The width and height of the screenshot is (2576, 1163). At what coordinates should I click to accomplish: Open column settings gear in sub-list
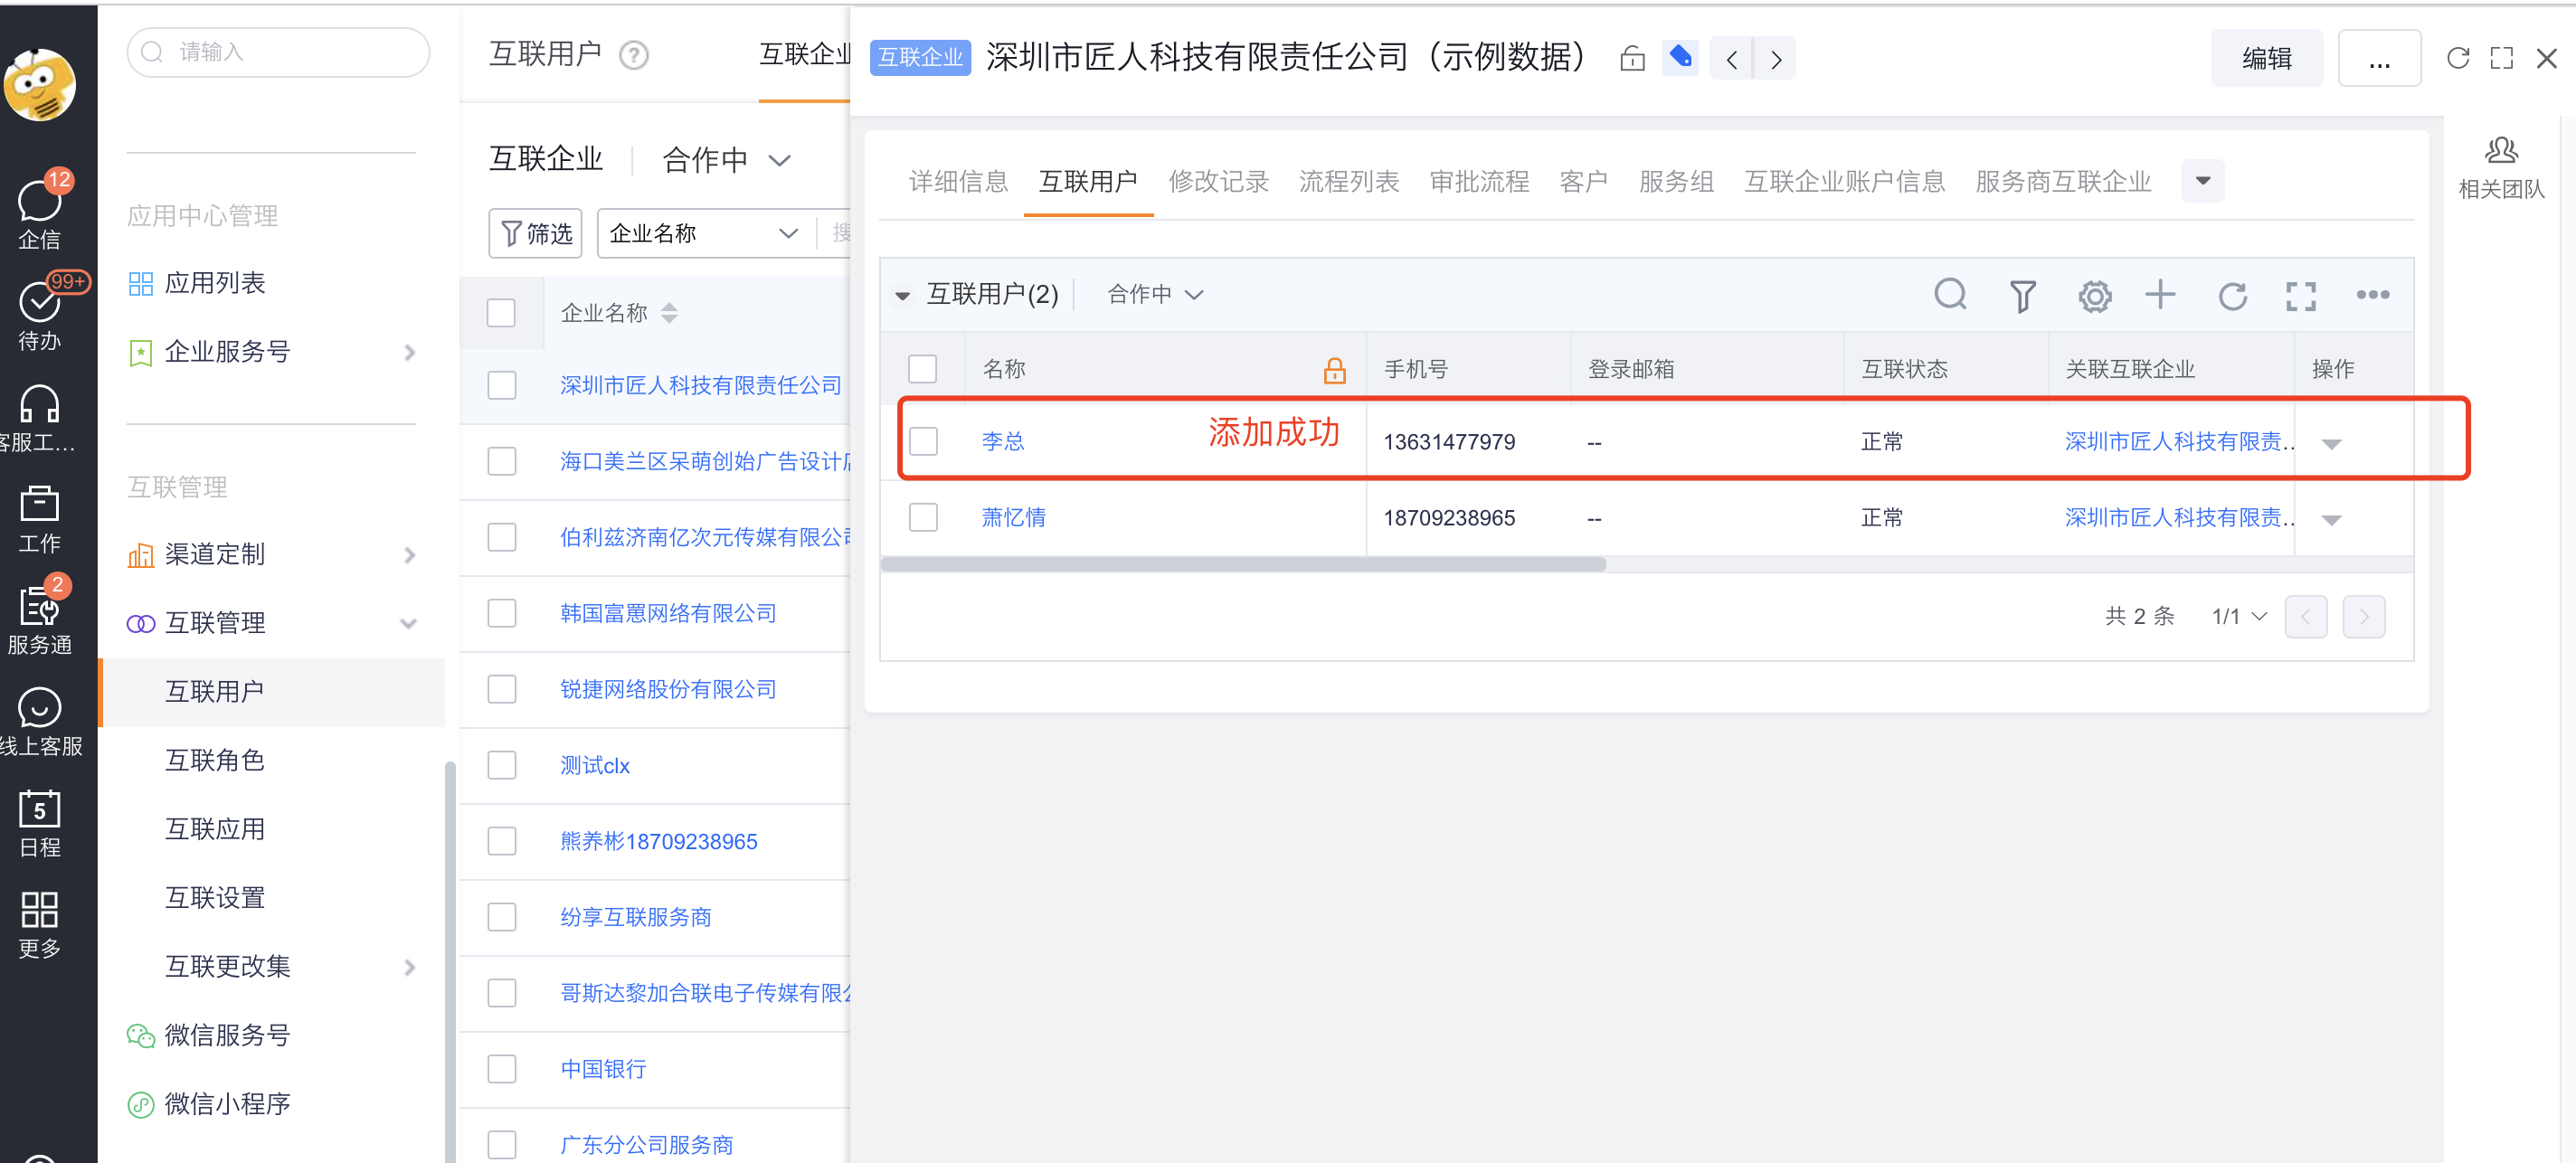[x=2094, y=296]
